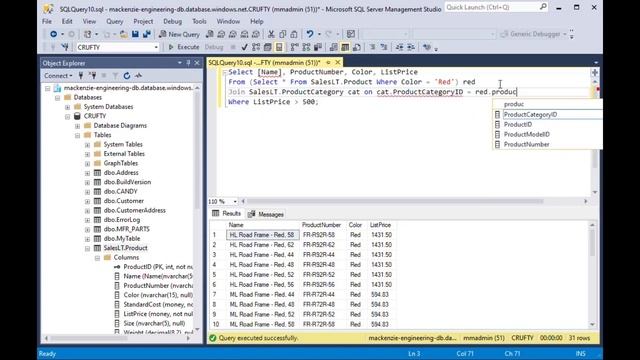Collapse the Databases tree node
The image size is (640, 360).
coord(58,98)
